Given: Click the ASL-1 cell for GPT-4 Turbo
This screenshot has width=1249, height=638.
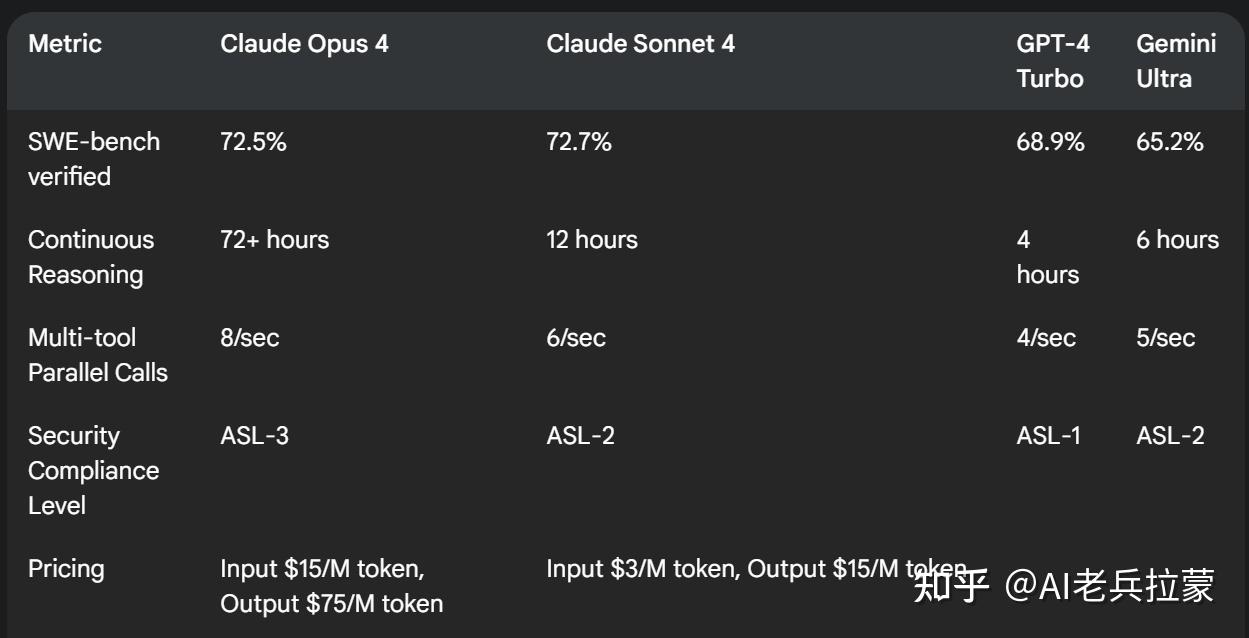Looking at the screenshot, I should click(1048, 436).
